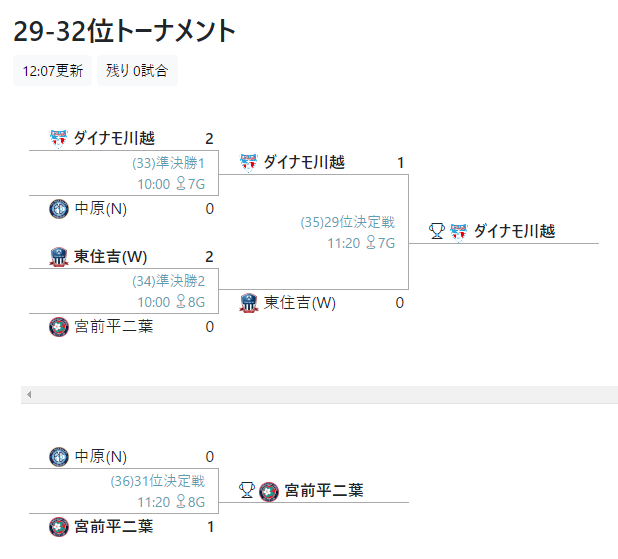The image size is (618, 559).
Task: Open the (35)29位決定戦 match details
Action: point(348,222)
